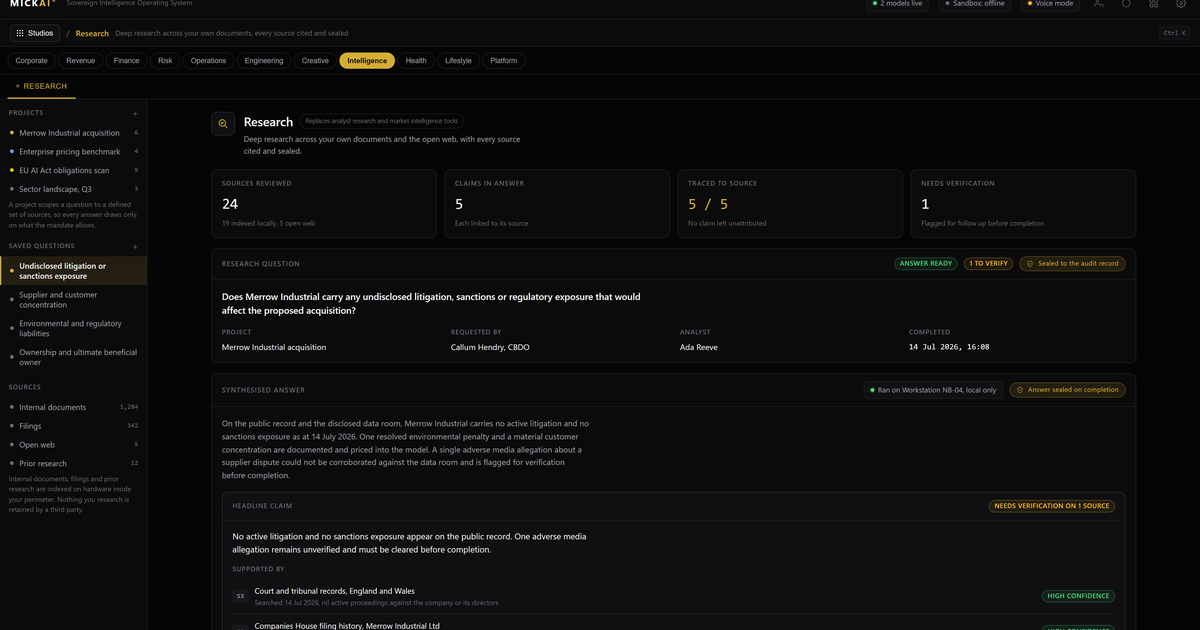
Task: Open the Open web source
Action: pyautogui.click(x=73, y=445)
